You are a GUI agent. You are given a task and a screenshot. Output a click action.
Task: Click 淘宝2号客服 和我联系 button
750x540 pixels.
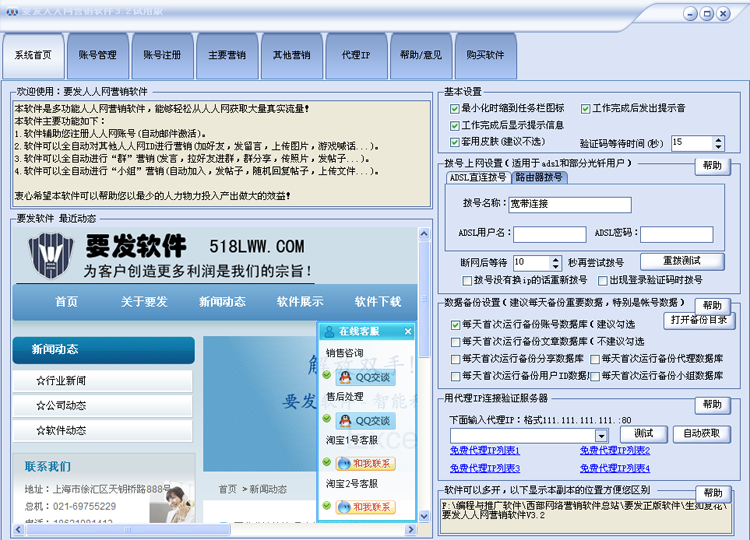point(365,507)
